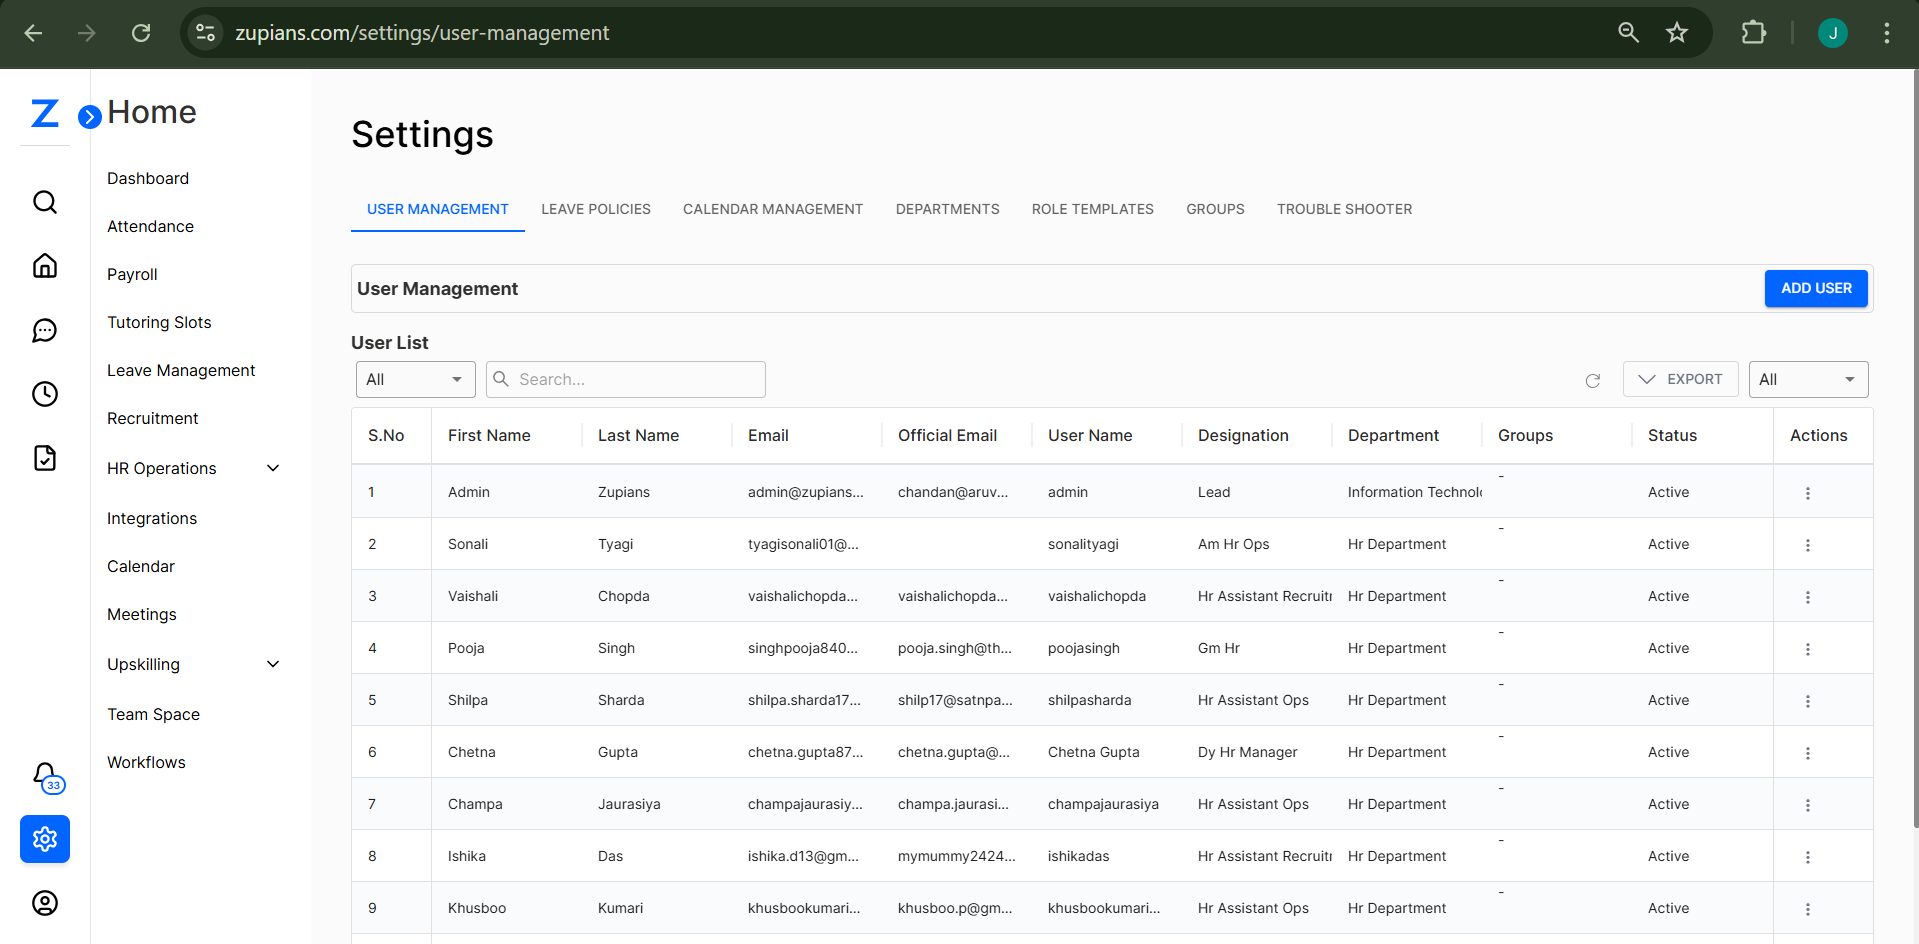
Task: Switch to the LEAVE POLICIES tab
Action: [x=595, y=209]
